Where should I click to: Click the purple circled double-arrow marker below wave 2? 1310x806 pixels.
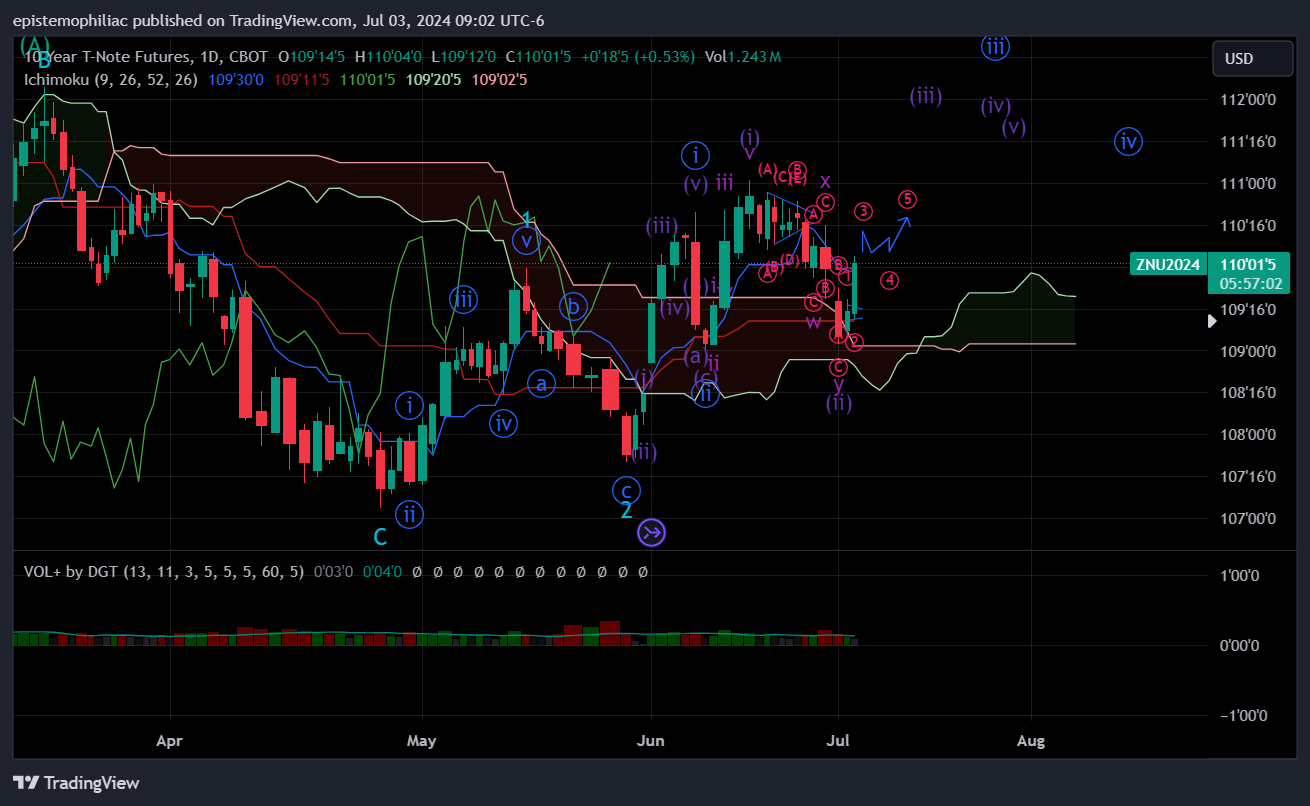(651, 532)
